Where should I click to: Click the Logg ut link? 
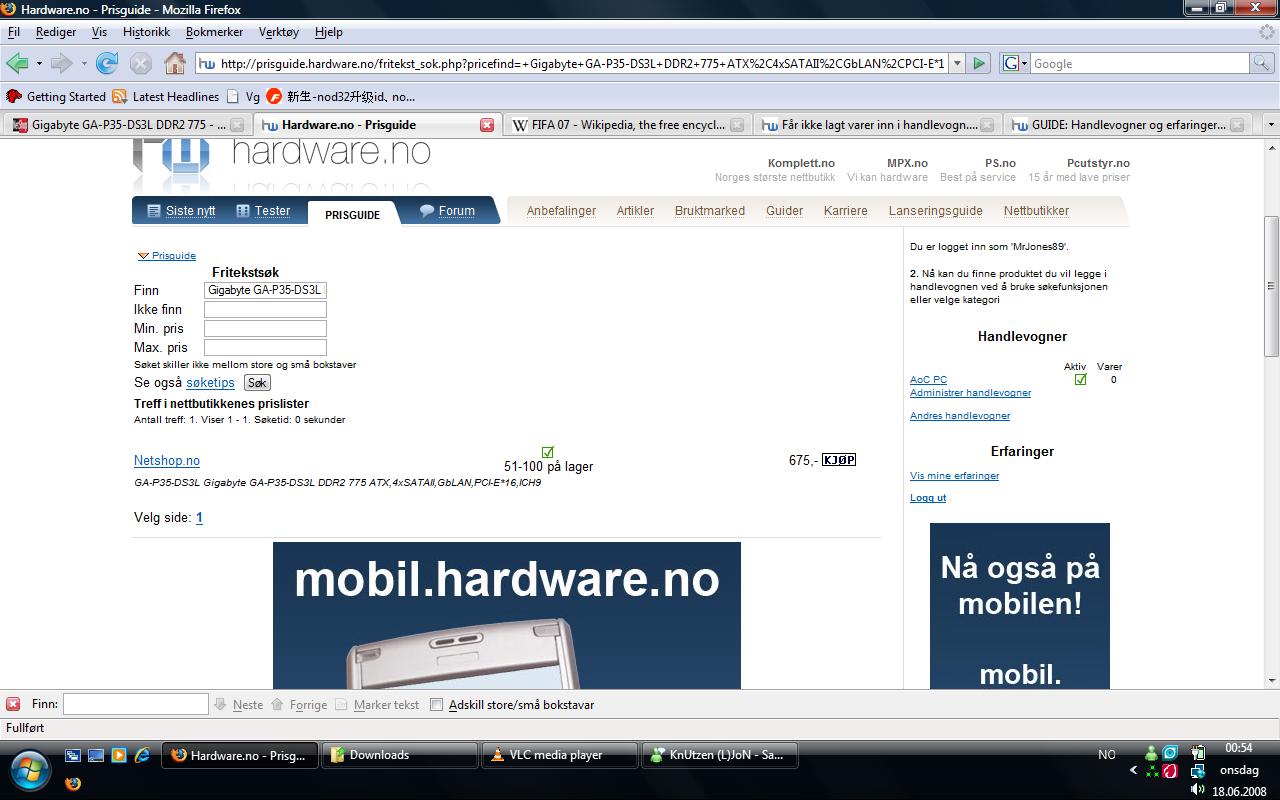928,498
